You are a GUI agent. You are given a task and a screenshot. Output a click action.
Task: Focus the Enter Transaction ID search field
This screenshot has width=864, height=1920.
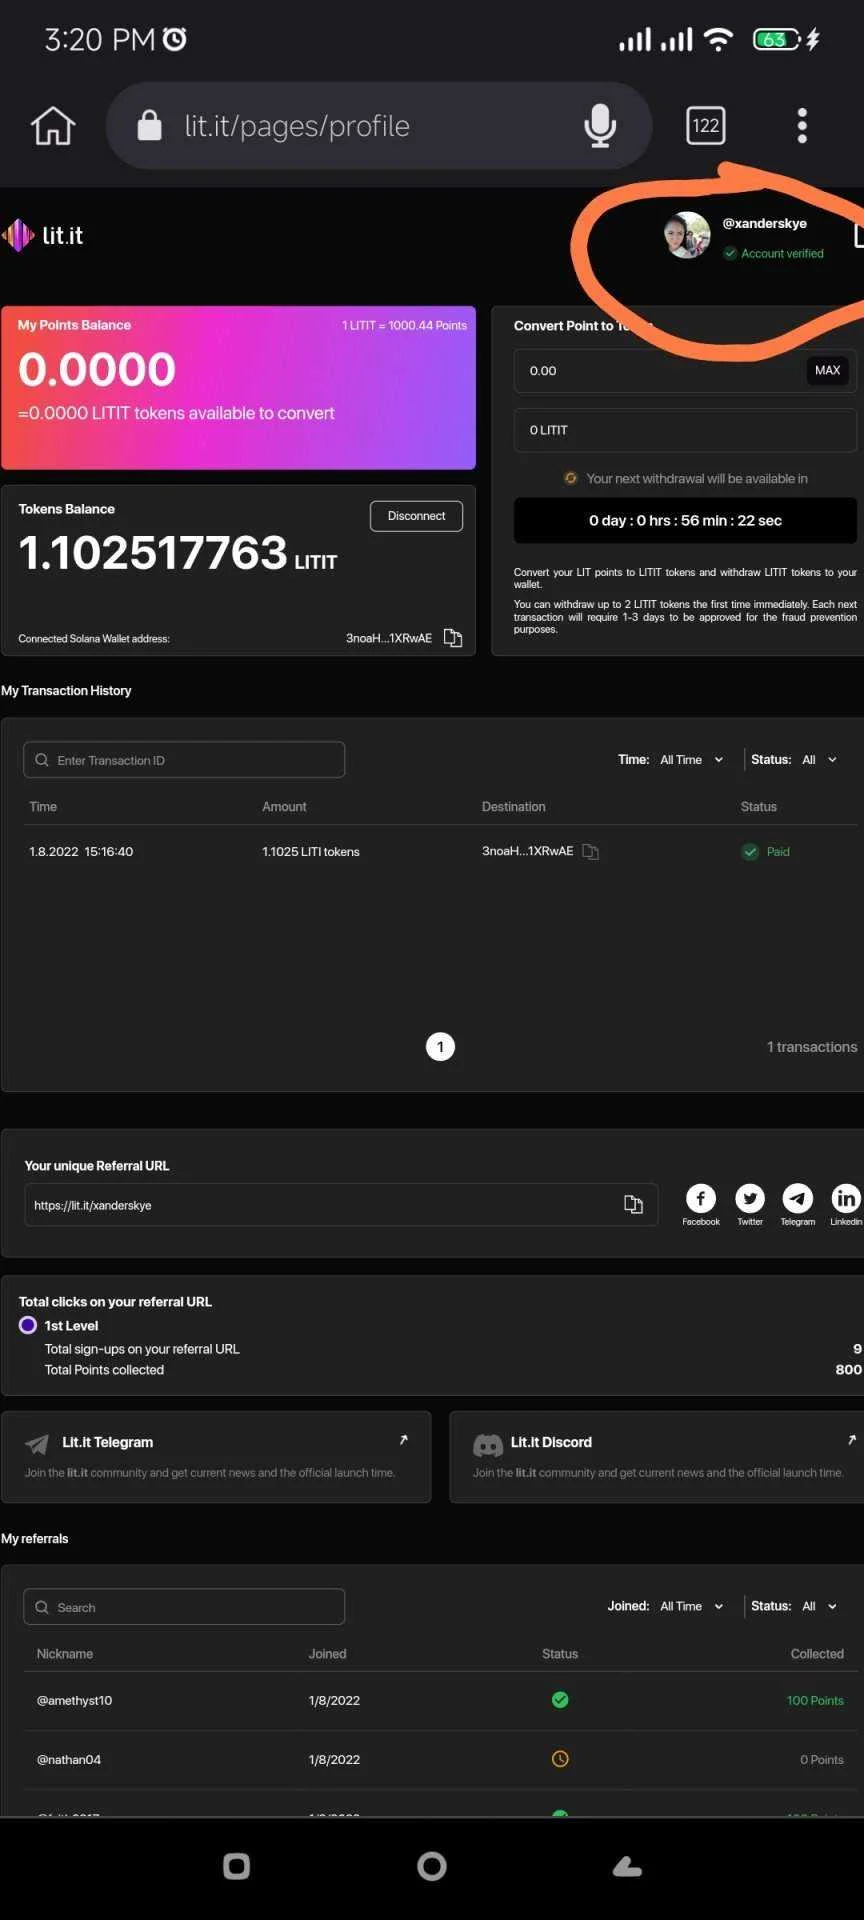point(184,760)
